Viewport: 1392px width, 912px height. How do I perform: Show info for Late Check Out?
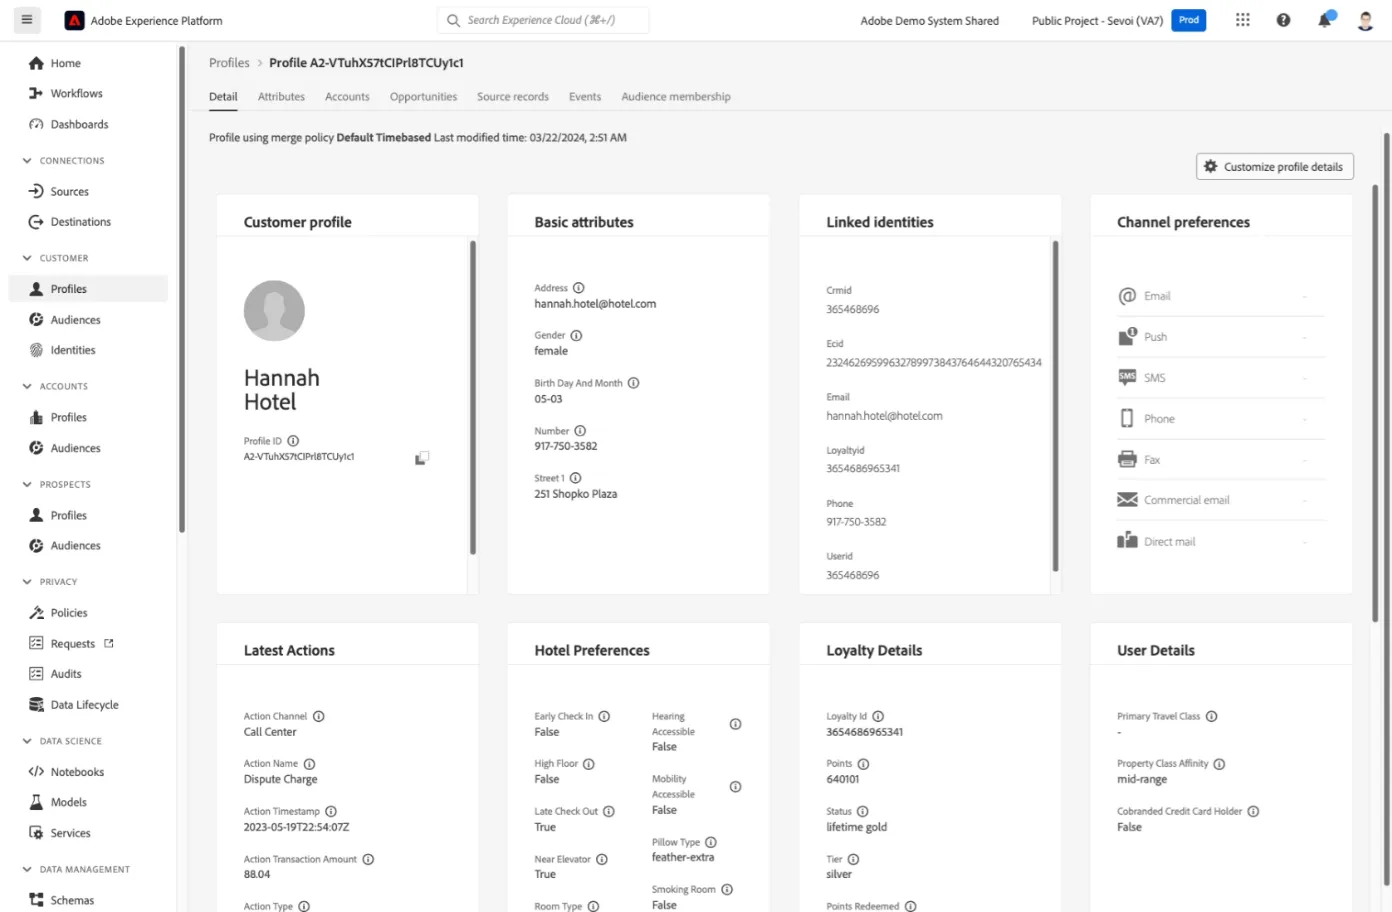pyautogui.click(x=609, y=811)
